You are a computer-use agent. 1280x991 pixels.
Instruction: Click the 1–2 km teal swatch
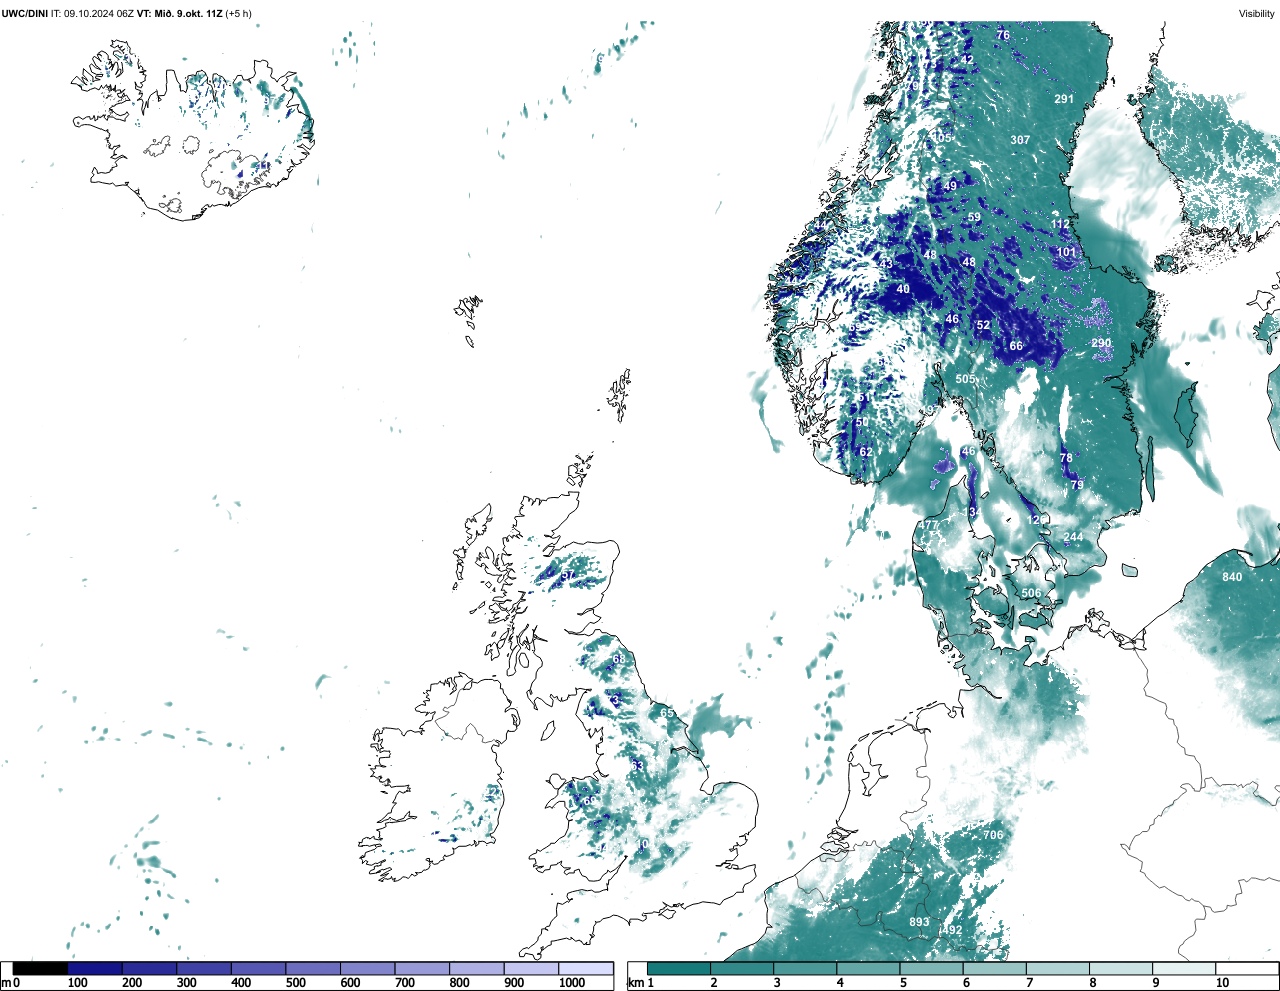(679, 969)
